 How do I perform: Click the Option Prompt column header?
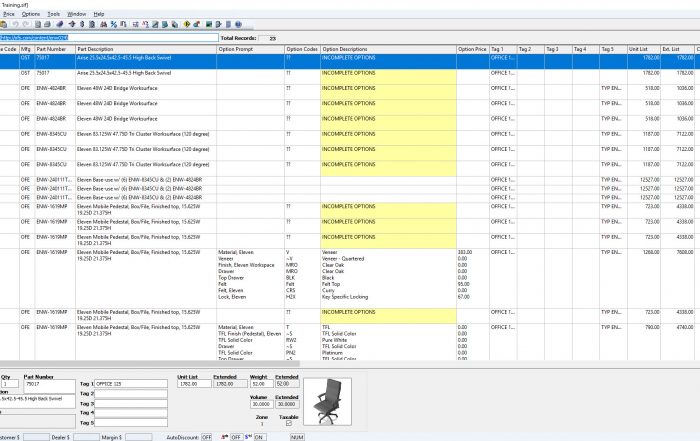tap(250, 49)
